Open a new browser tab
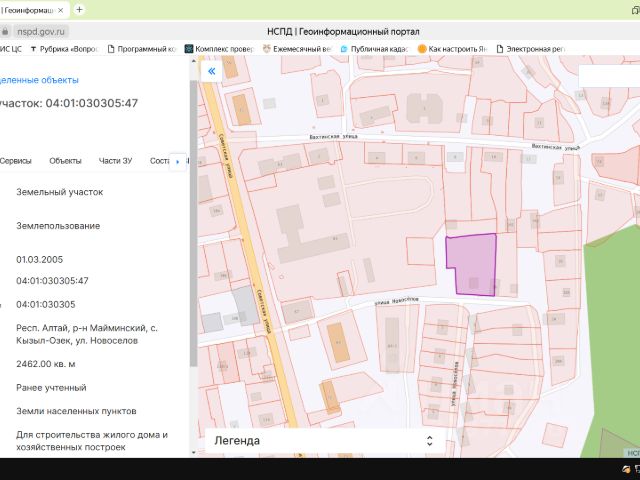Screen dimensions: 640x480 79,10
